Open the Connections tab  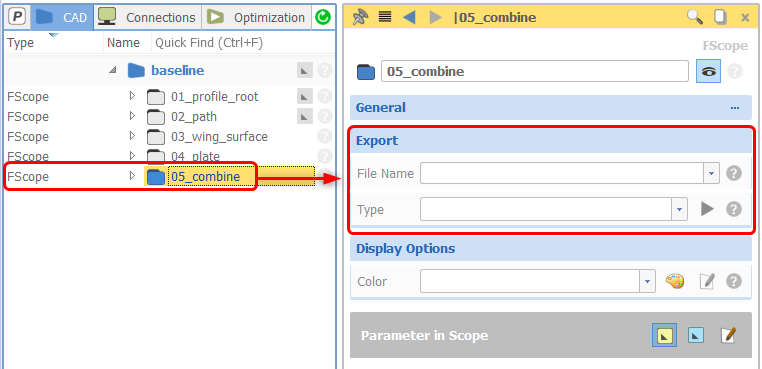(x=147, y=18)
